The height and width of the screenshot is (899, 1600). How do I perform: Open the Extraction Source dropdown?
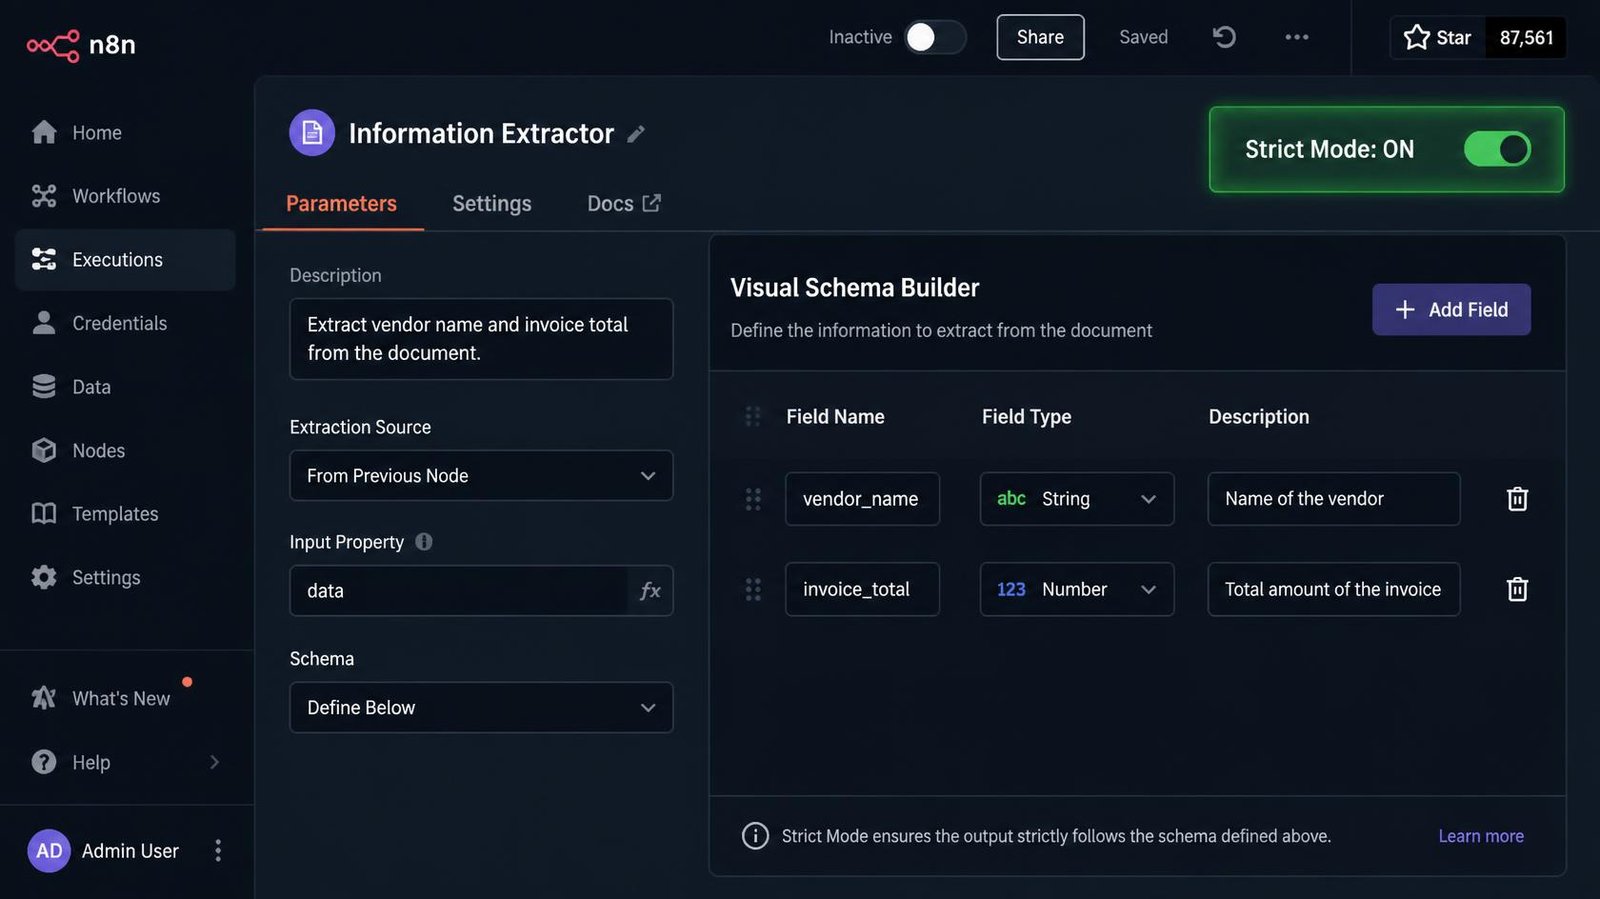[481, 476]
